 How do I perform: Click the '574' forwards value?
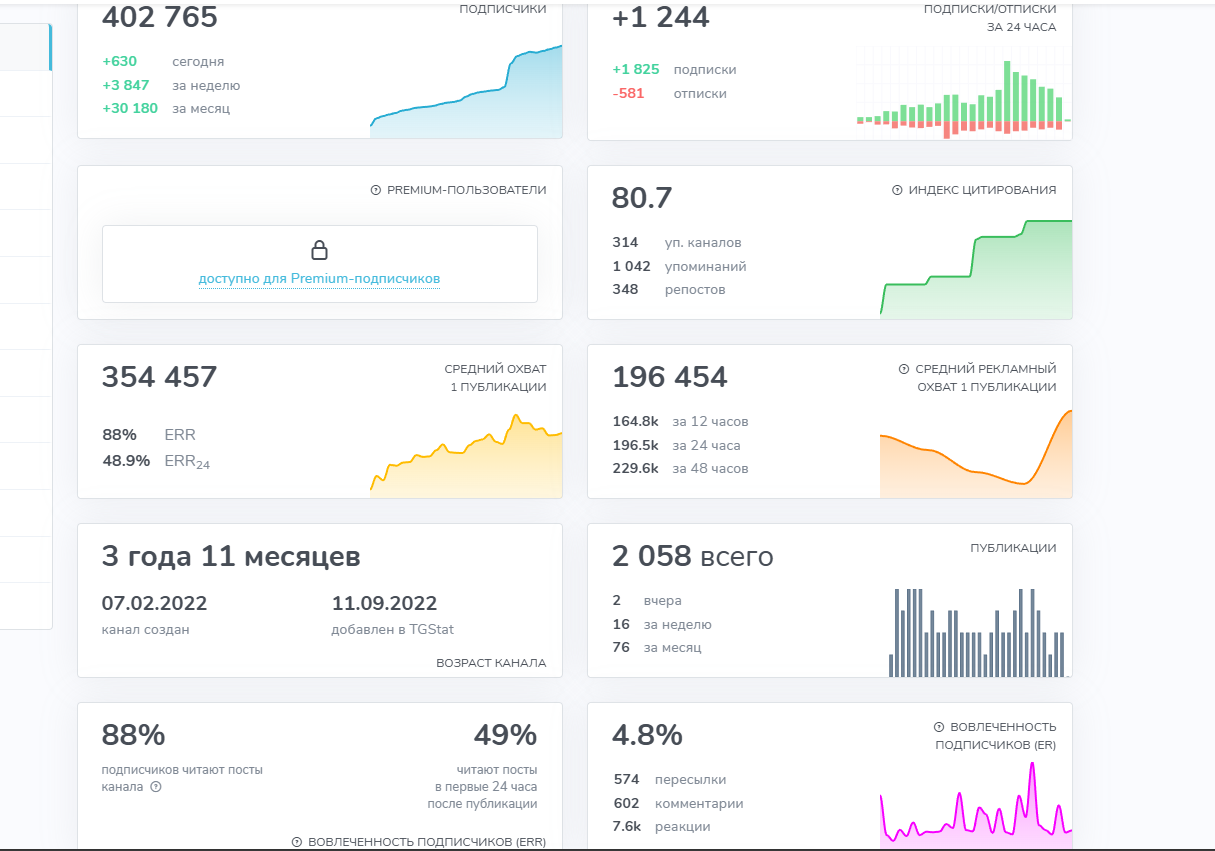coord(626,780)
